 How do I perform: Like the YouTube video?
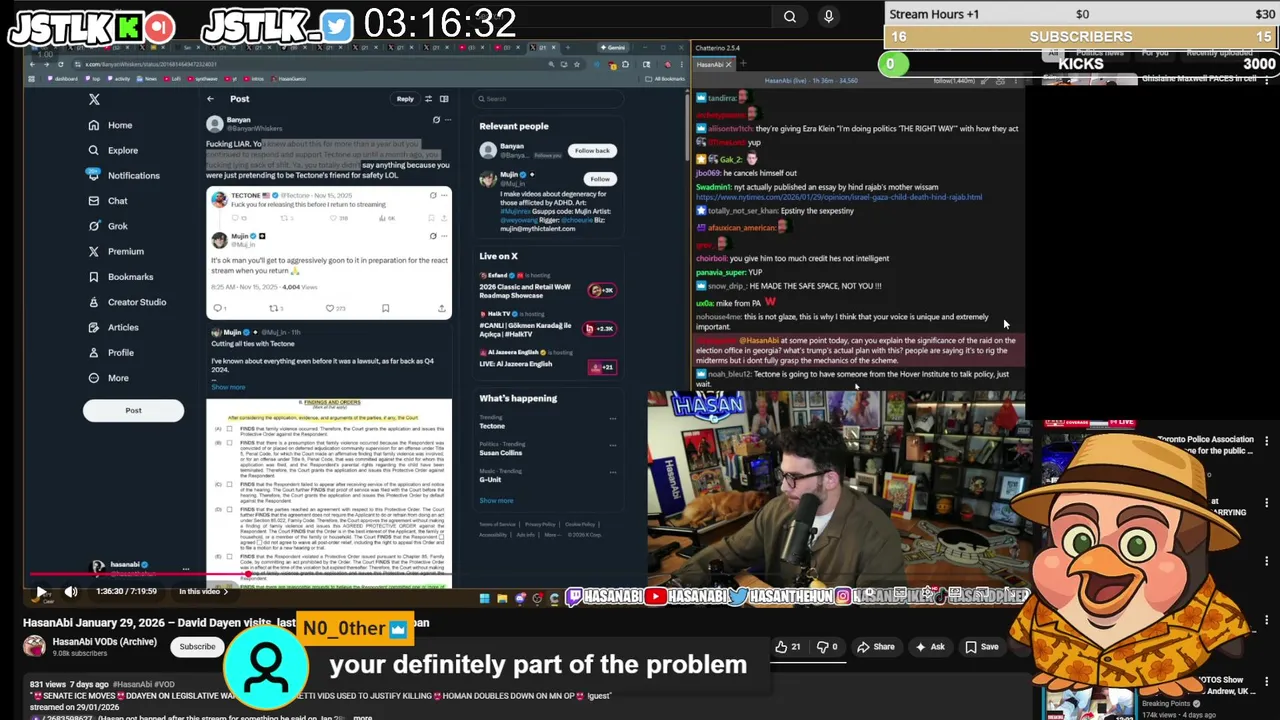tap(789, 647)
